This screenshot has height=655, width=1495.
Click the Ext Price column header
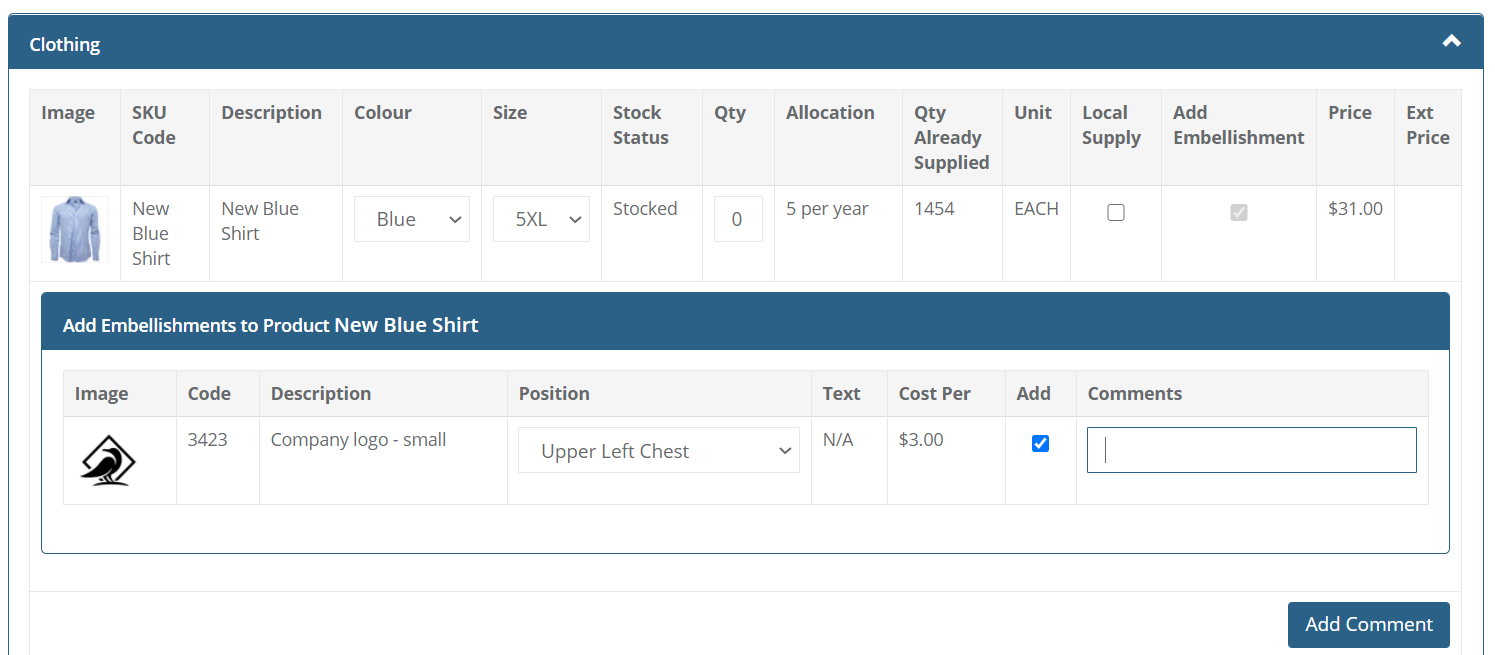click(x=1427, y=125)
